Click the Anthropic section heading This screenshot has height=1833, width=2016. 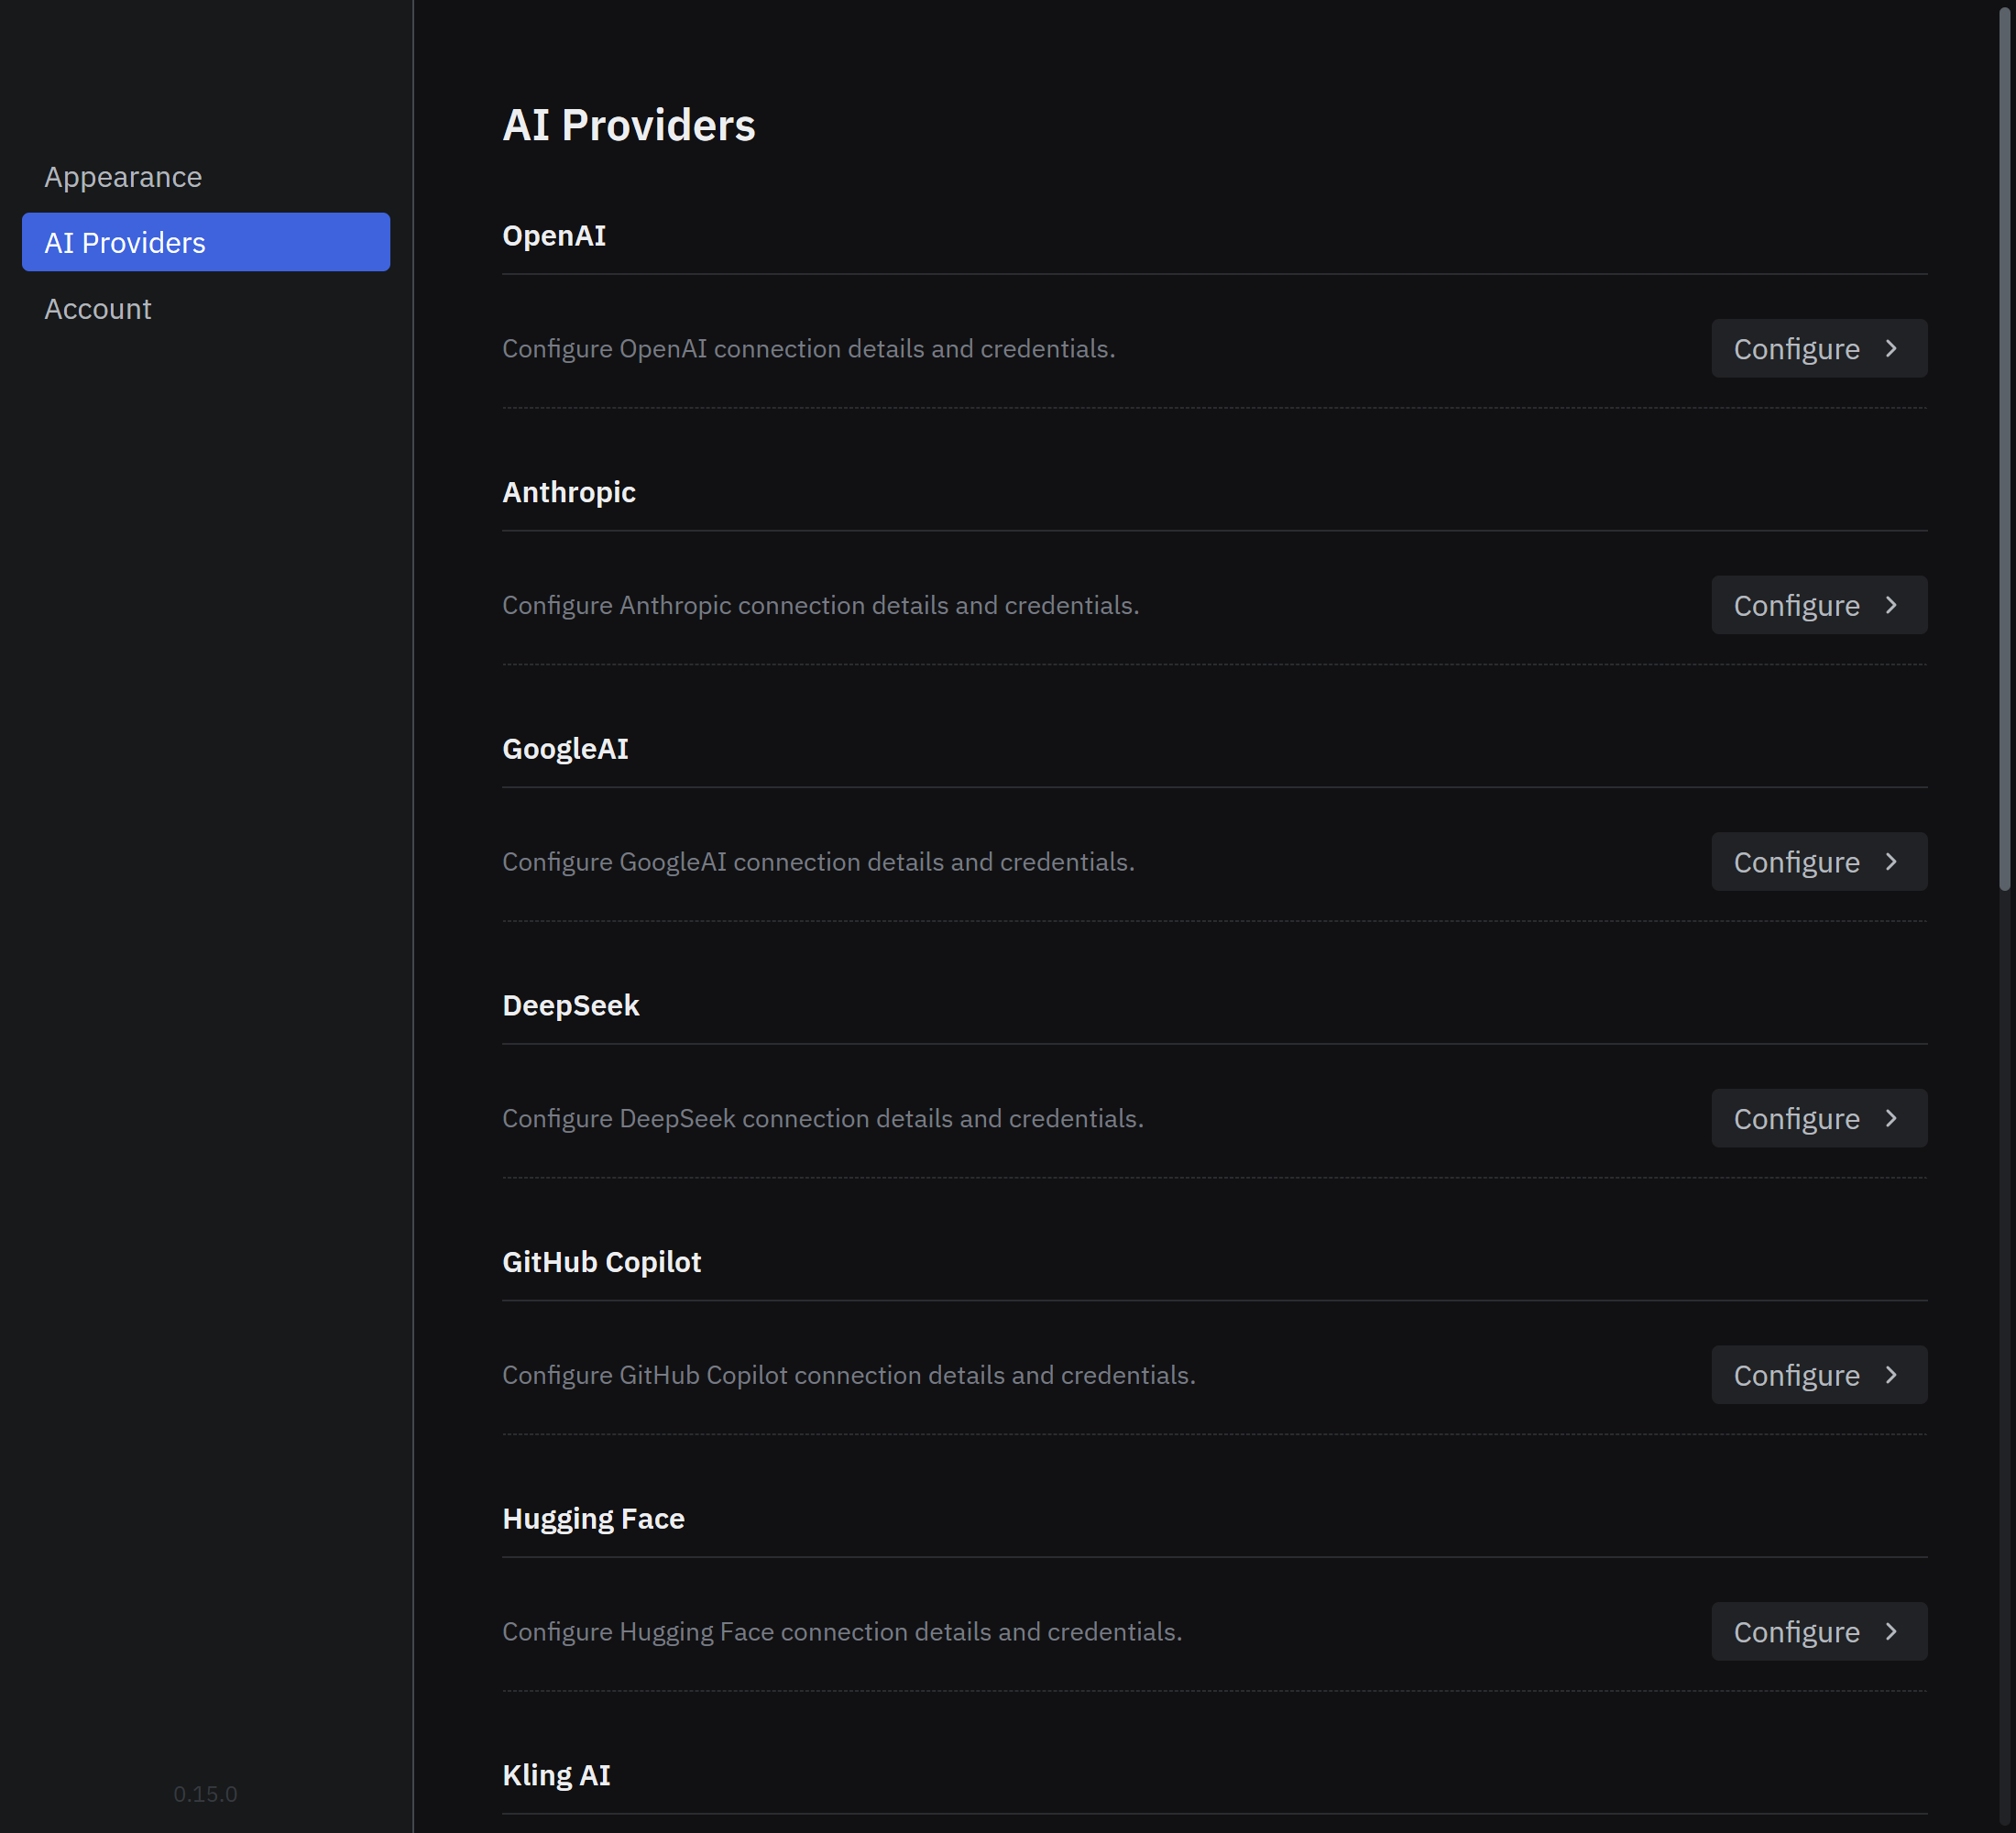click(569, 492)
